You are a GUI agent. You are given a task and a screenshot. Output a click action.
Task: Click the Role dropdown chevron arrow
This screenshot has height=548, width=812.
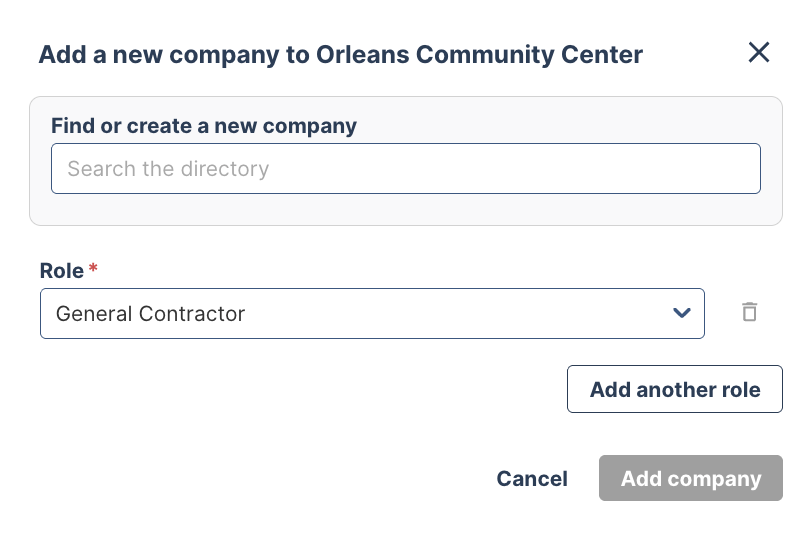(x=682, y=314)
